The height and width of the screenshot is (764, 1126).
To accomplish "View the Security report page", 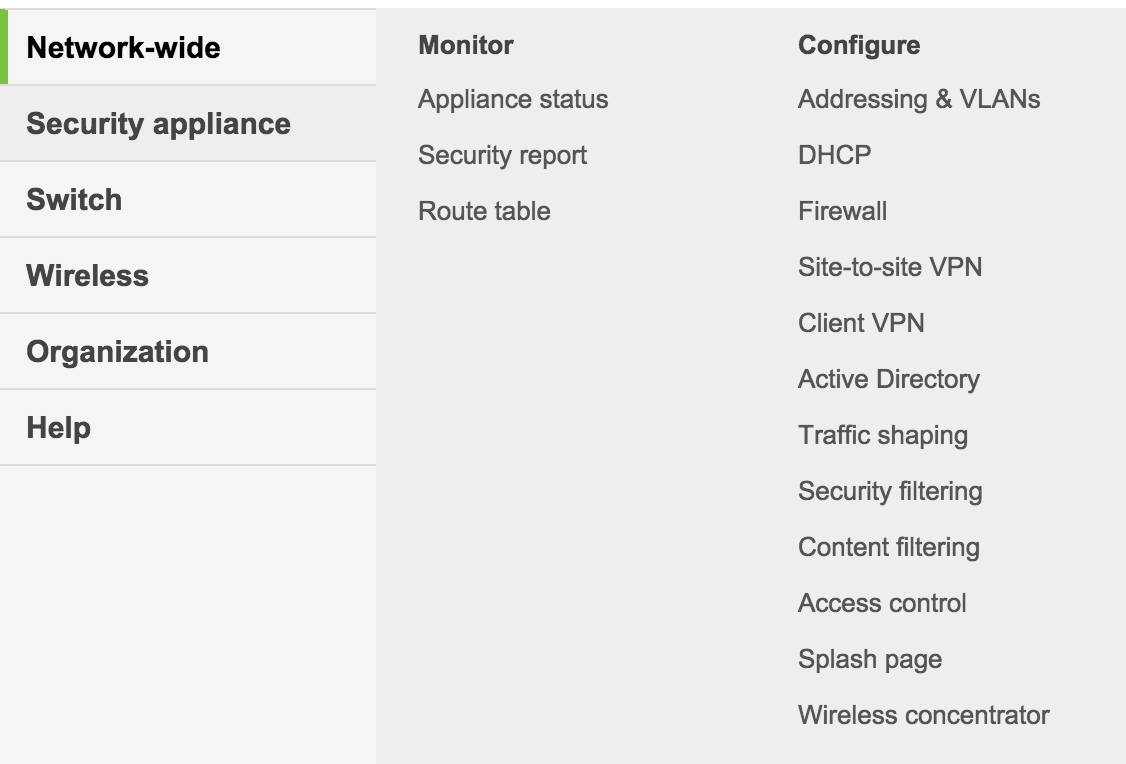I will tap(502, 156).
